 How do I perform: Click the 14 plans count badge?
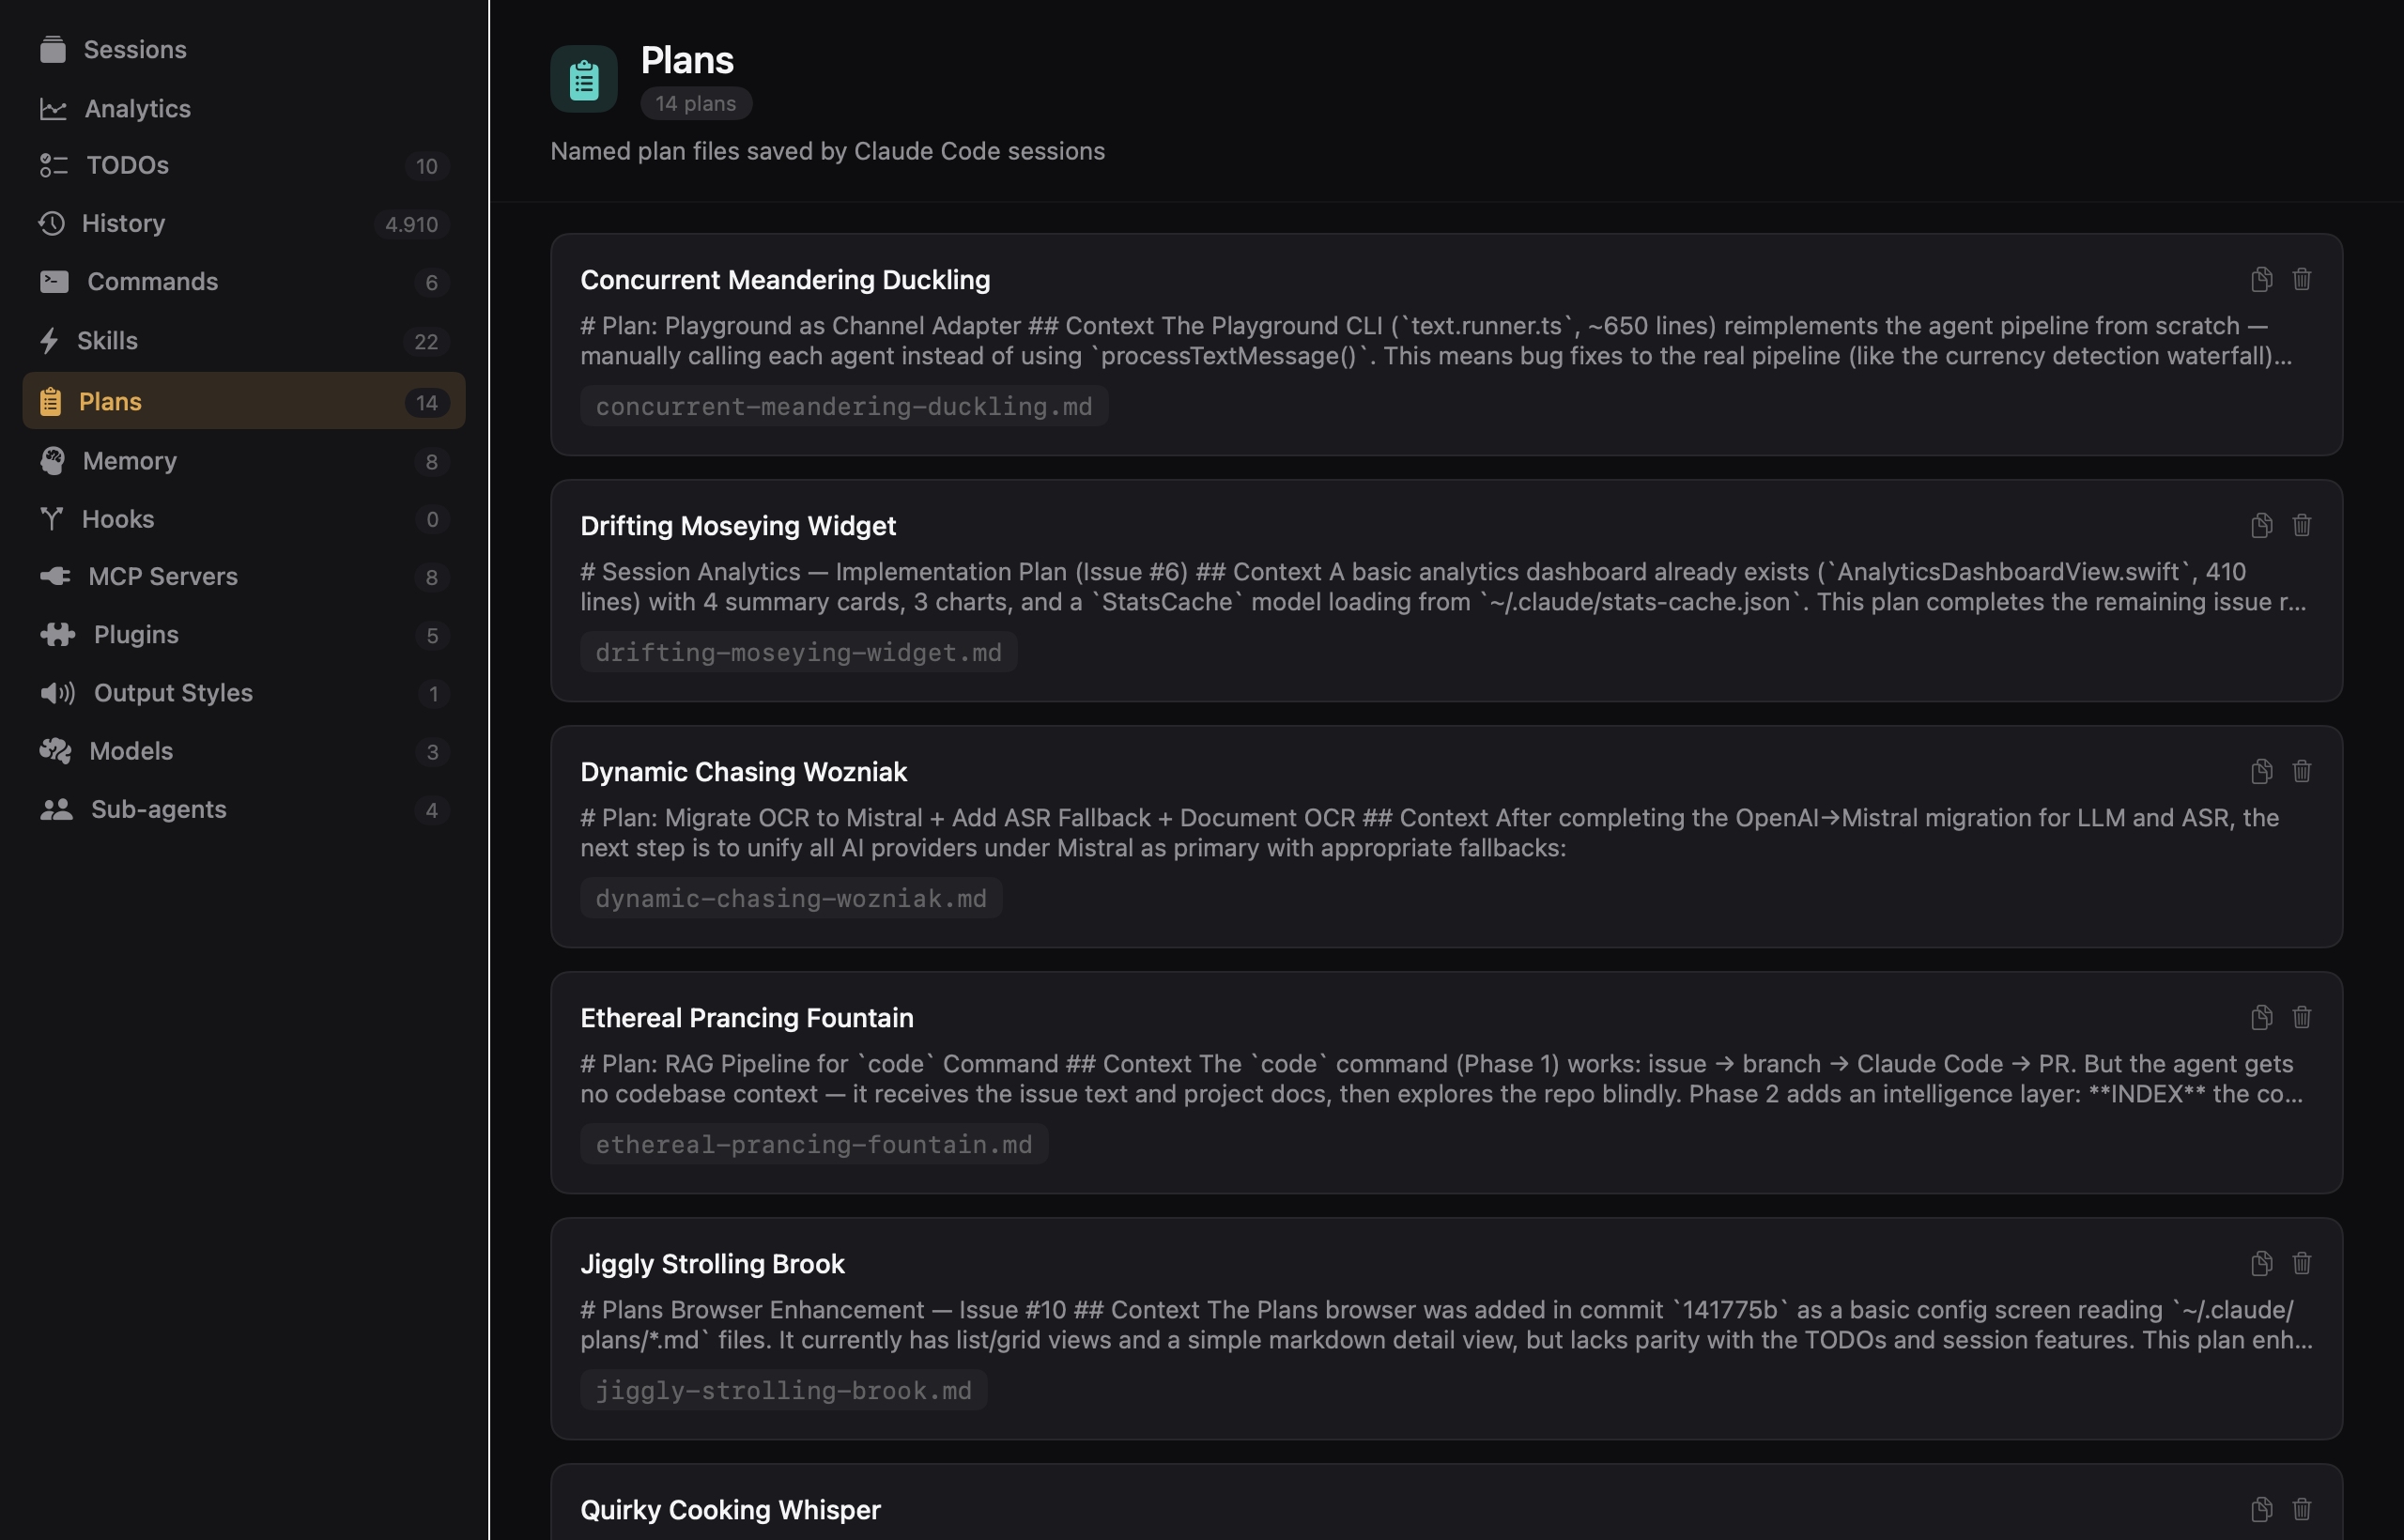pos(696,103)
